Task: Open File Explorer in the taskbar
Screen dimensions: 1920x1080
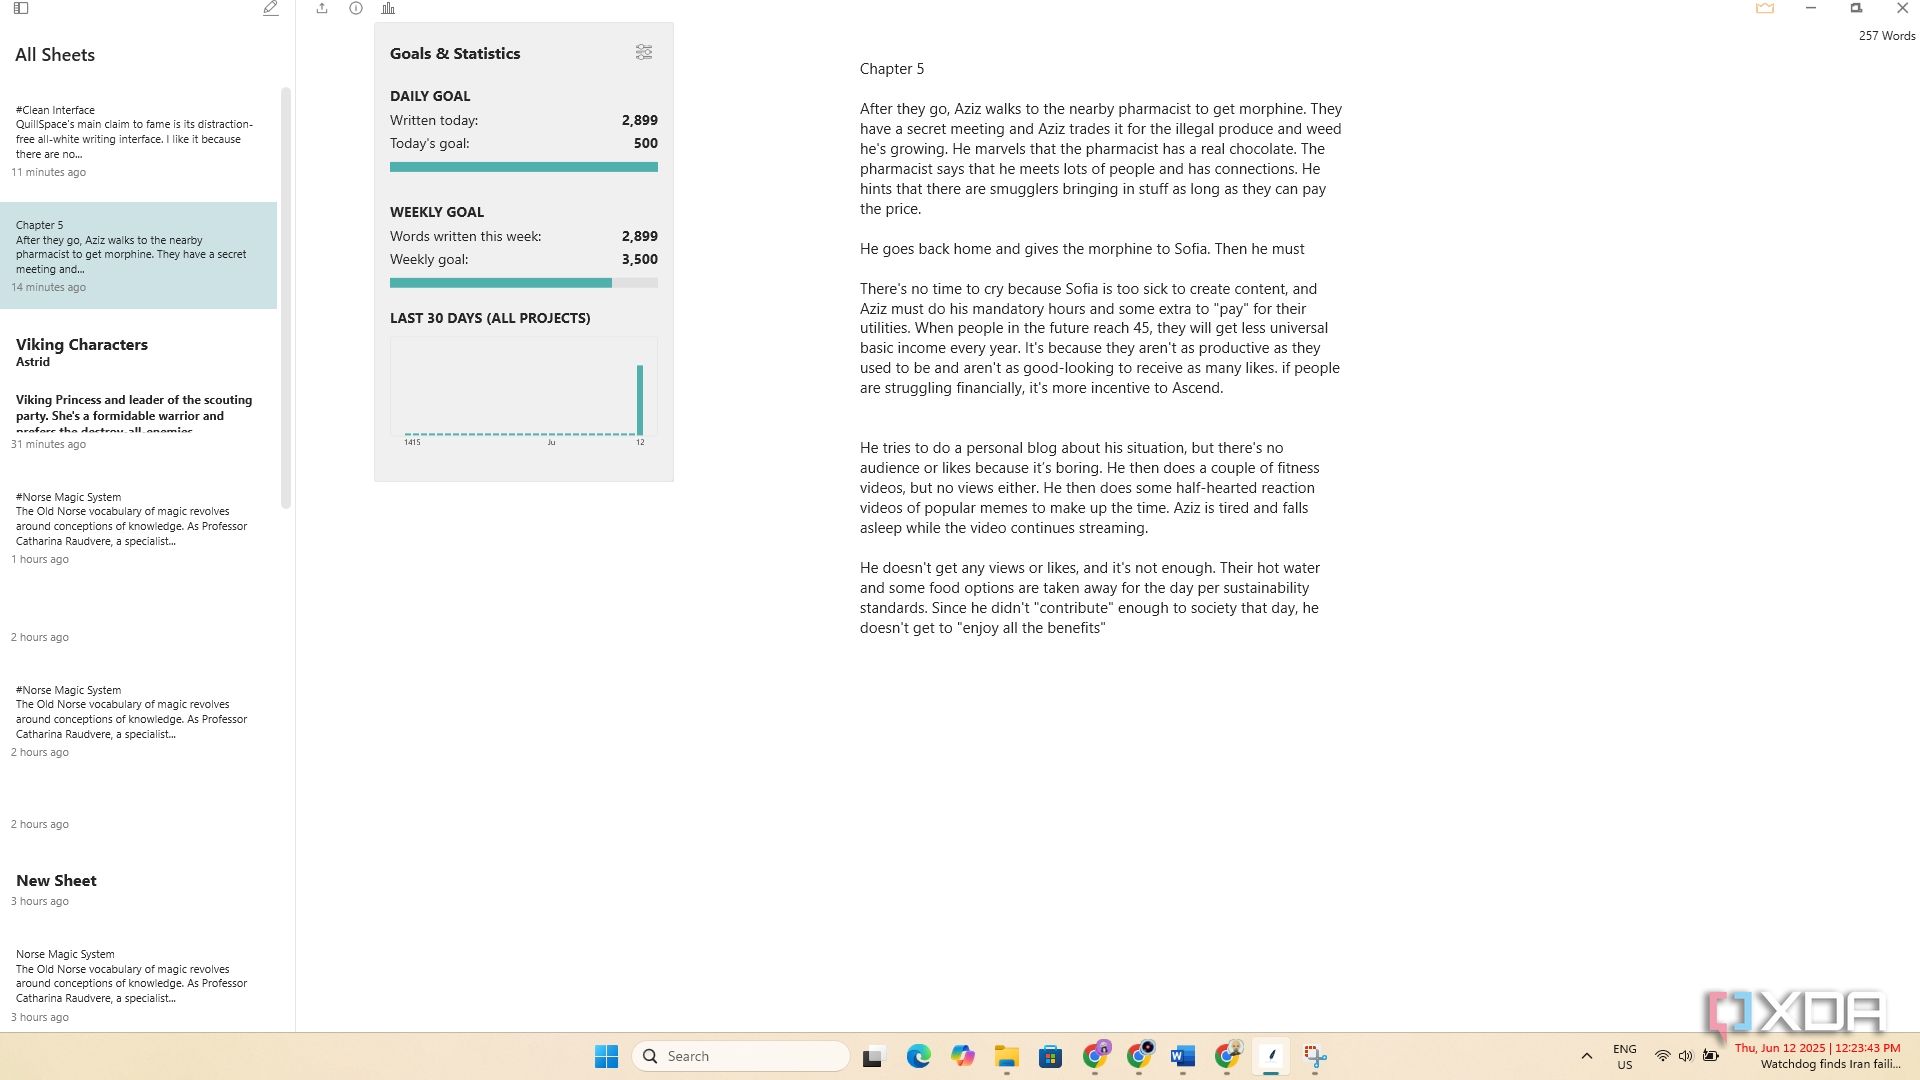Action: pyautogui.click(x=1006, y=1056)
